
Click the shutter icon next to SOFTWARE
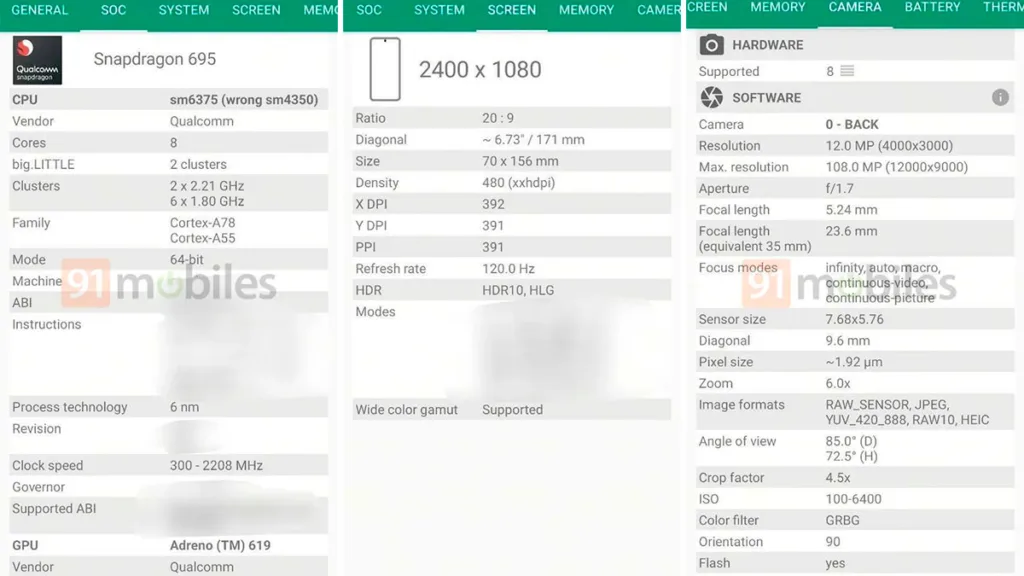point(712,97)
